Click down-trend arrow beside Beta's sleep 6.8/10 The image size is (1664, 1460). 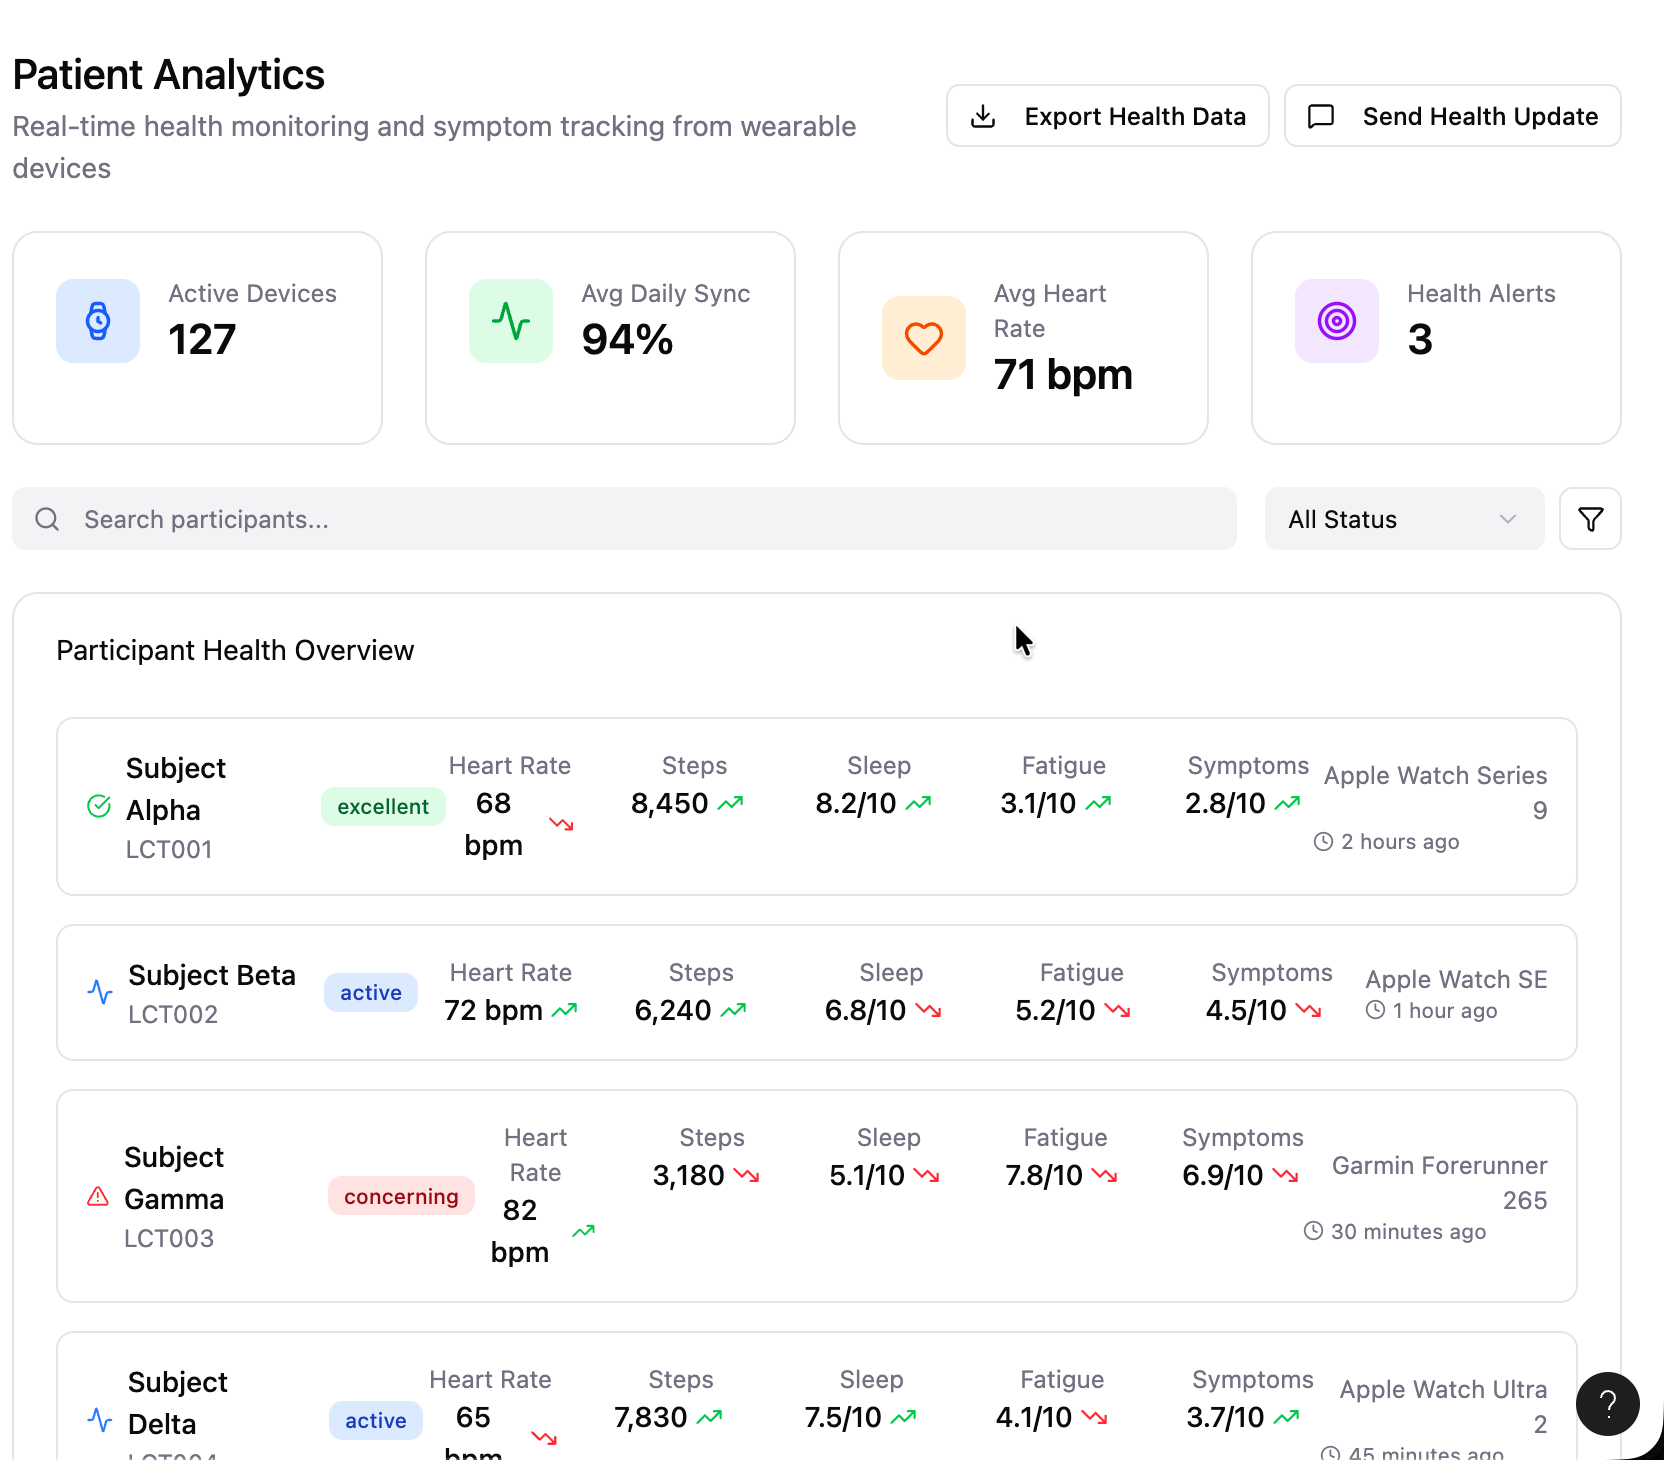[929, 1010]
